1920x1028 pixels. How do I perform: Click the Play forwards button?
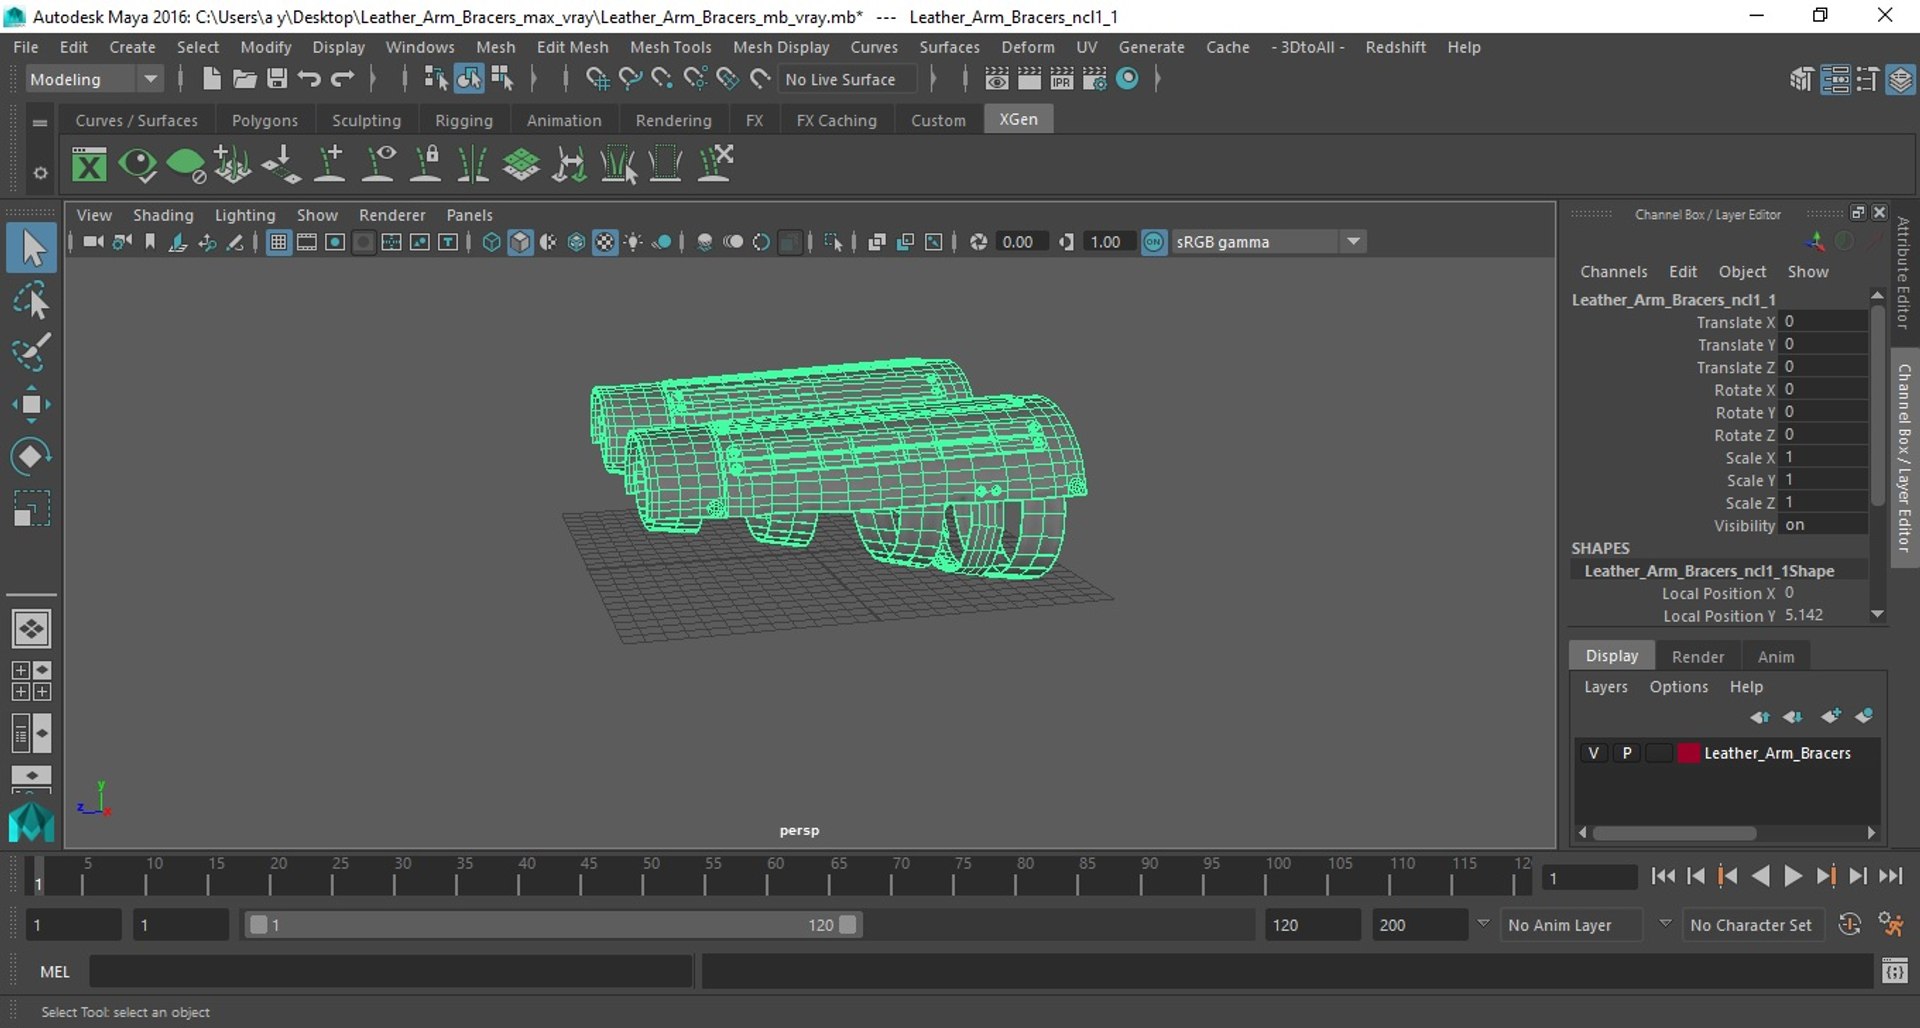coord(1793,877)
